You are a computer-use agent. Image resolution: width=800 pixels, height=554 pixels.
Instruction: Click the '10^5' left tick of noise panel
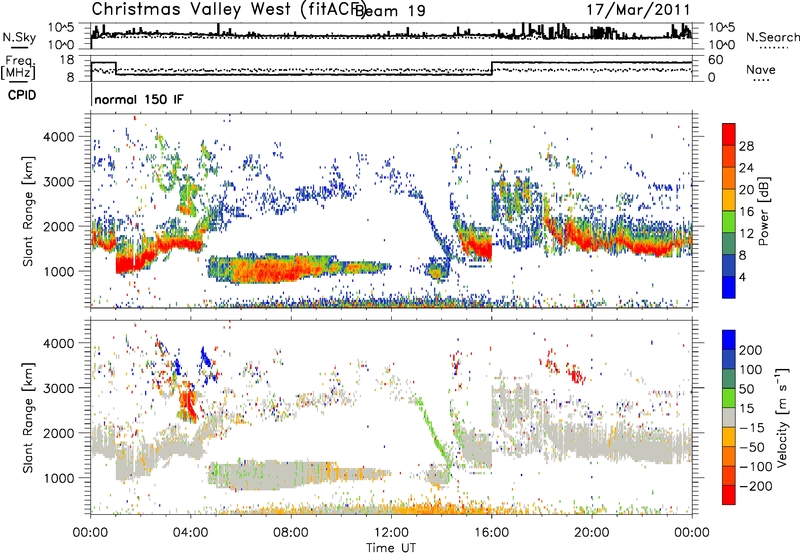point(61,27)
